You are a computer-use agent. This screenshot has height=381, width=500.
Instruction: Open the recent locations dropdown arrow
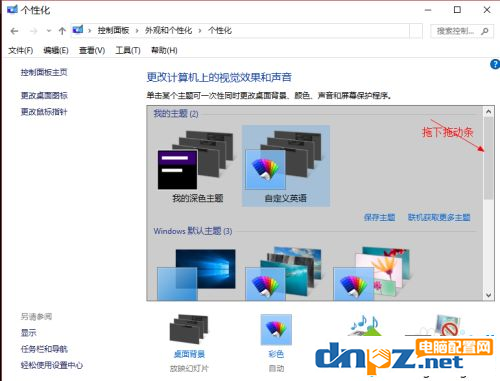coord(49,31)
